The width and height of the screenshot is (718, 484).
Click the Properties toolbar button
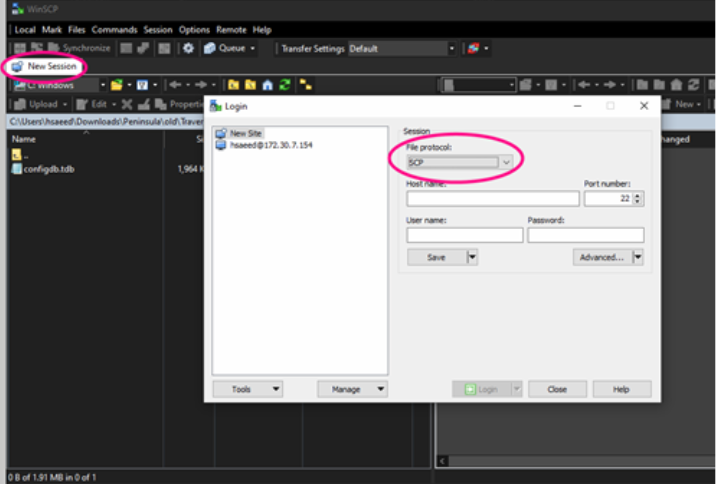tap(180, 104)
